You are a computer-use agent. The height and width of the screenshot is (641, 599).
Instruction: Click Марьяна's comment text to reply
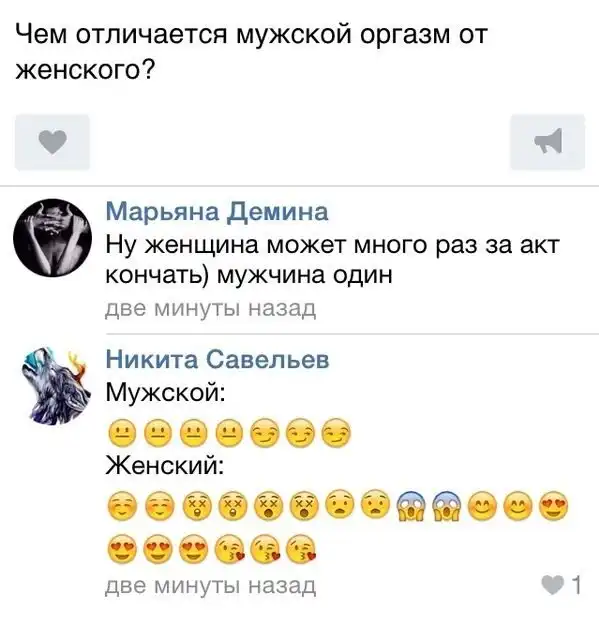332,260
